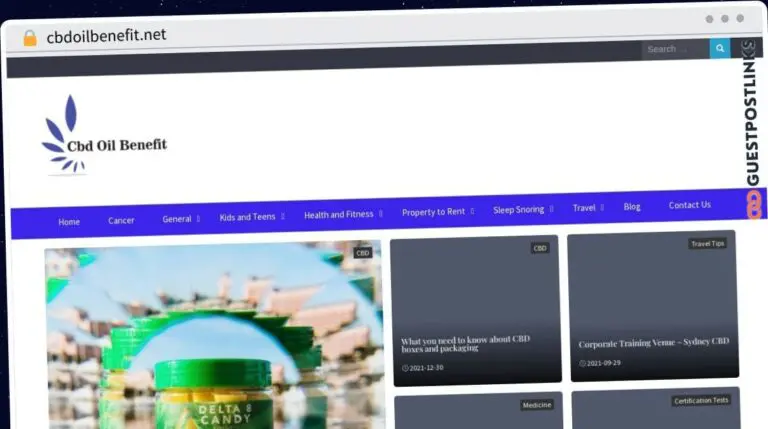Screen dimensions: 768x429
Task: Open the Home menu item
Action: pos(69,222)
